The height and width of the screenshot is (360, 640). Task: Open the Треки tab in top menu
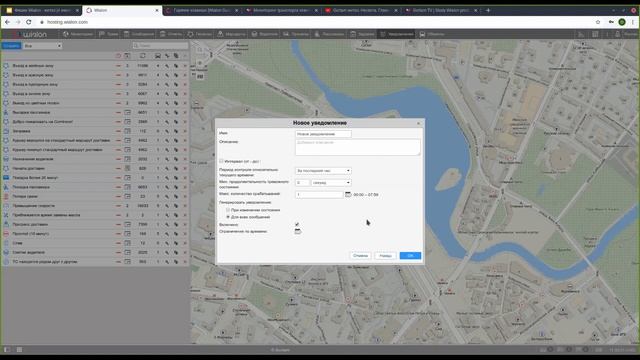click(x=109, y=34)
